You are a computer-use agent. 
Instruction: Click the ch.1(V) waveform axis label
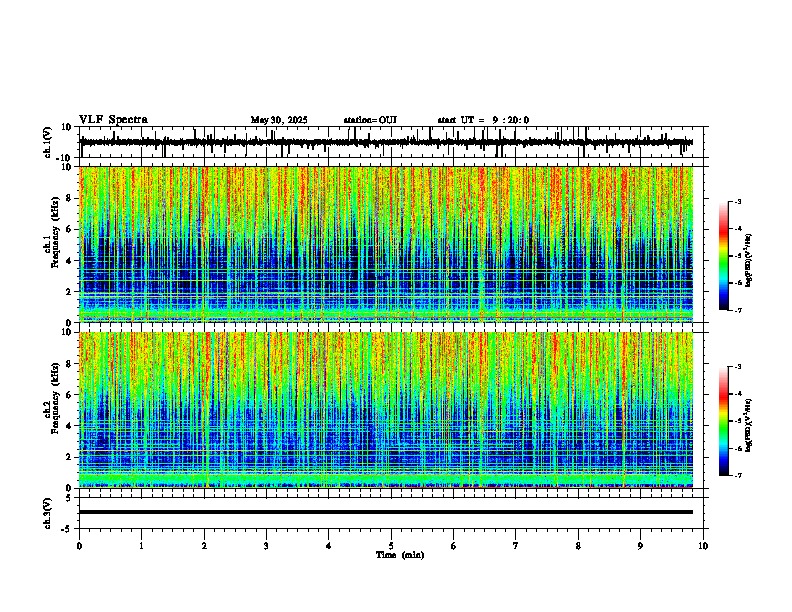(x=48, y=142)
